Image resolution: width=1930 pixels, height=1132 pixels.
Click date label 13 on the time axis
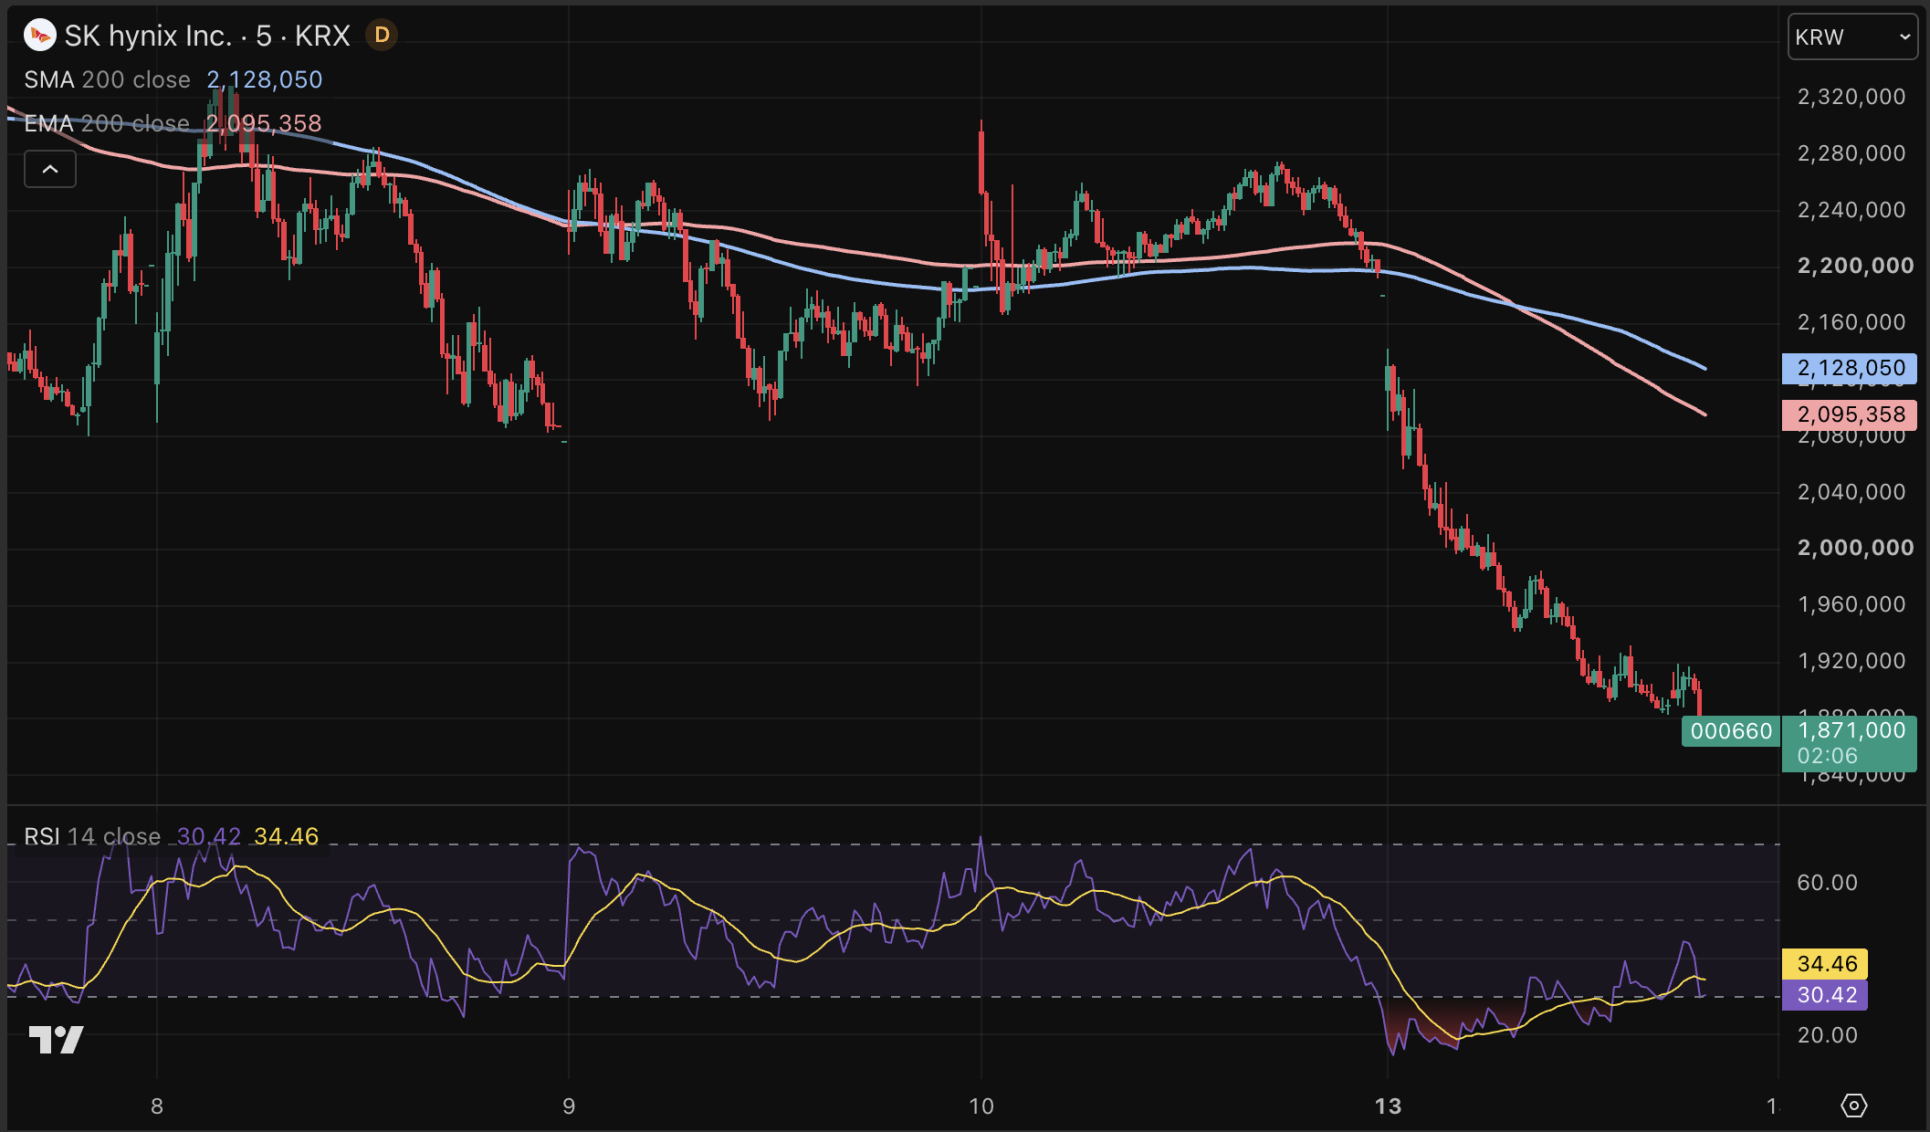(x=1388, y=1106)
